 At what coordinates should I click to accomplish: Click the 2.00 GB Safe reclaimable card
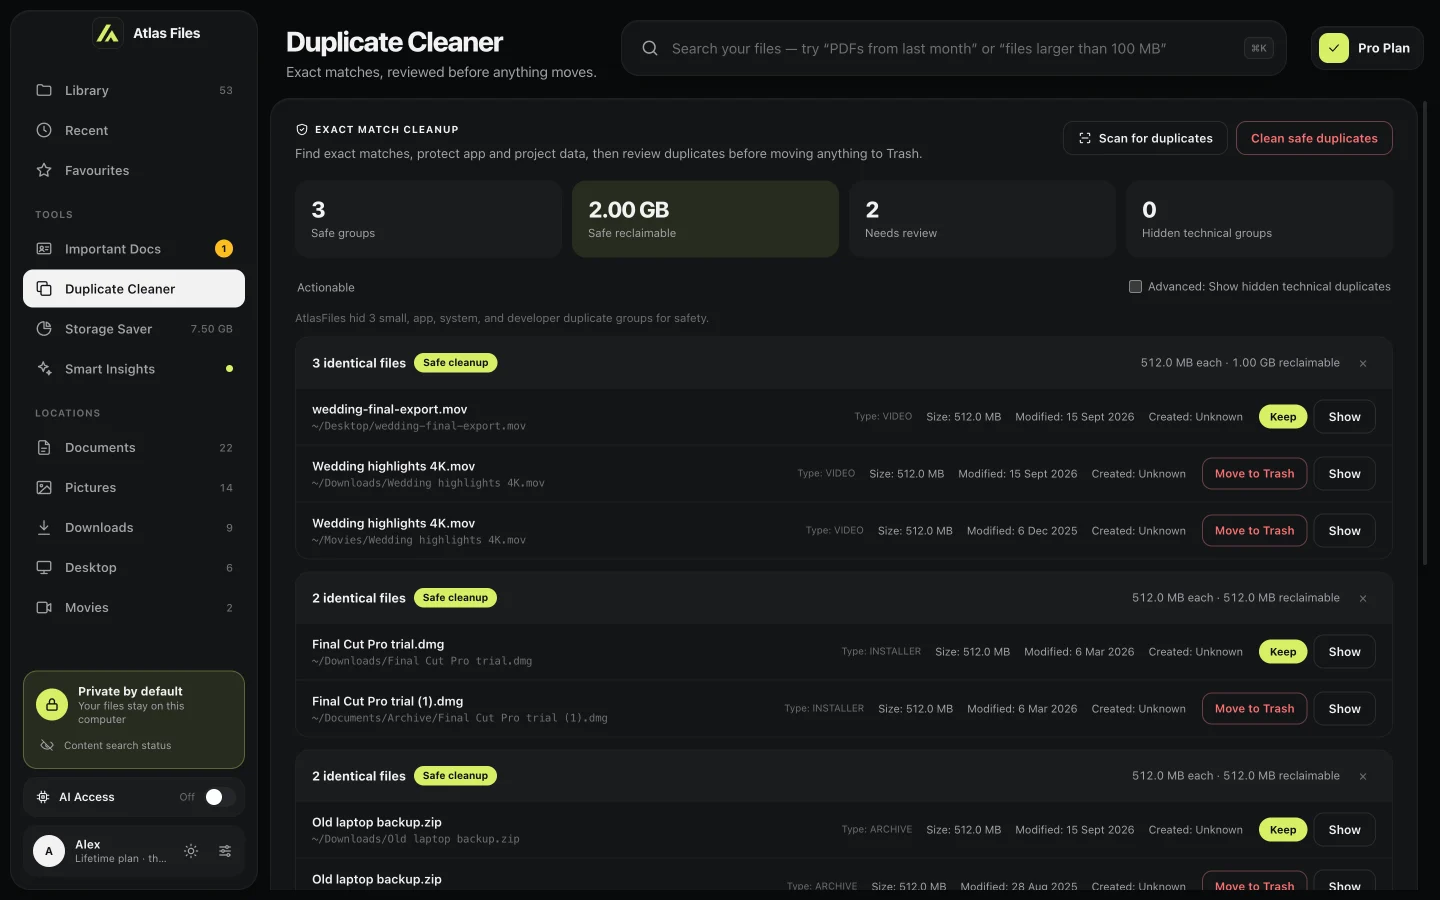(705, 219)
